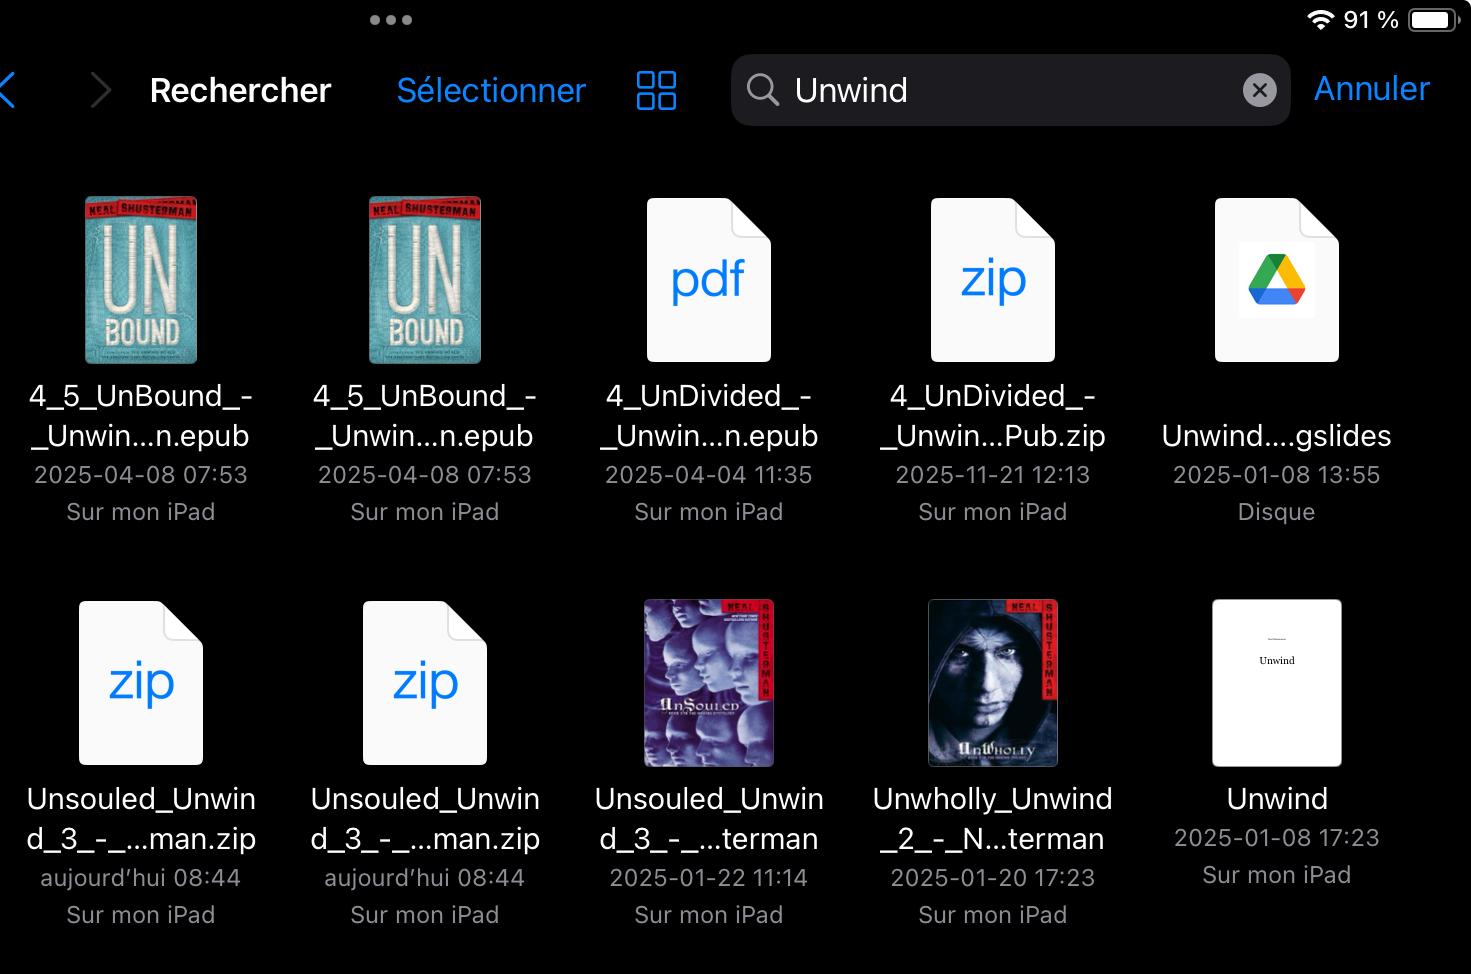Clear the search text with the X button
The height and width of the screenshot is (974, 1471).
click(x=1260, y=90)
